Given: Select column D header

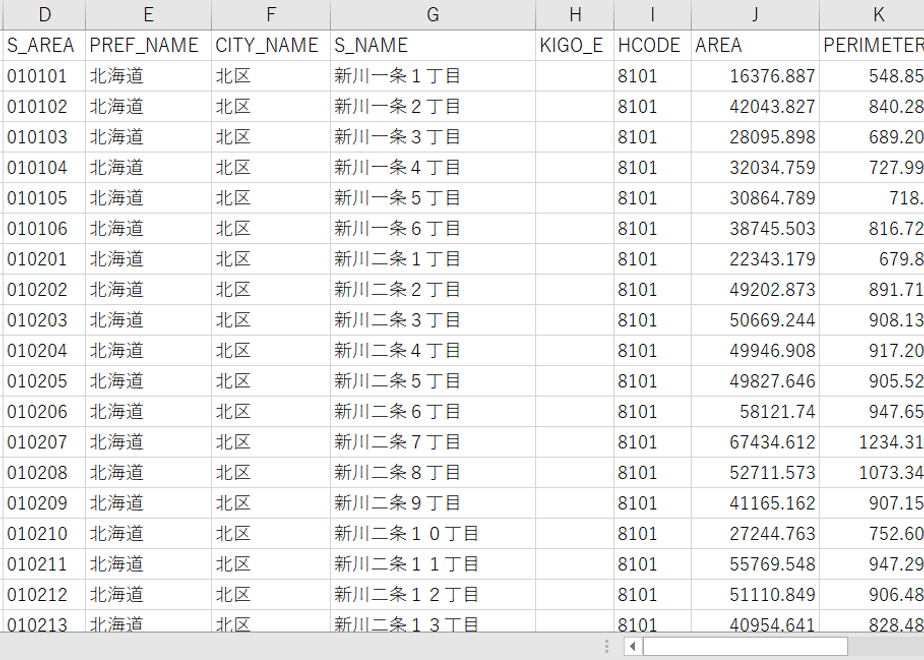Looking at the screenshot, I should point(45,15).
